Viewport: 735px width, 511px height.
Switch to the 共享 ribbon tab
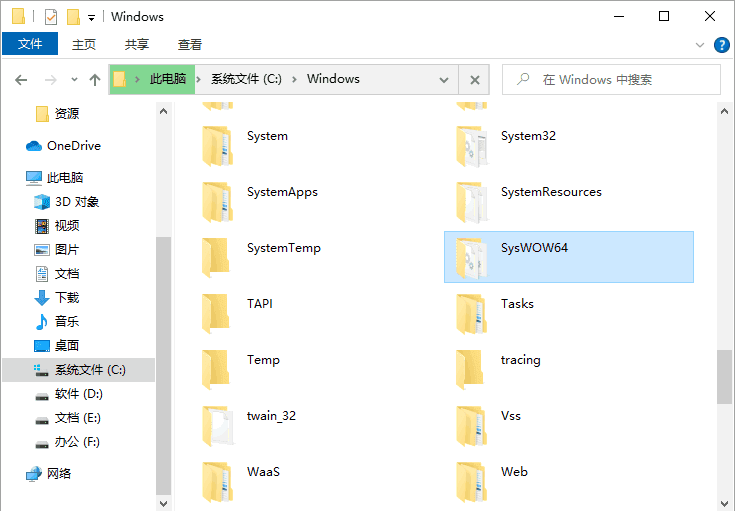137,45
